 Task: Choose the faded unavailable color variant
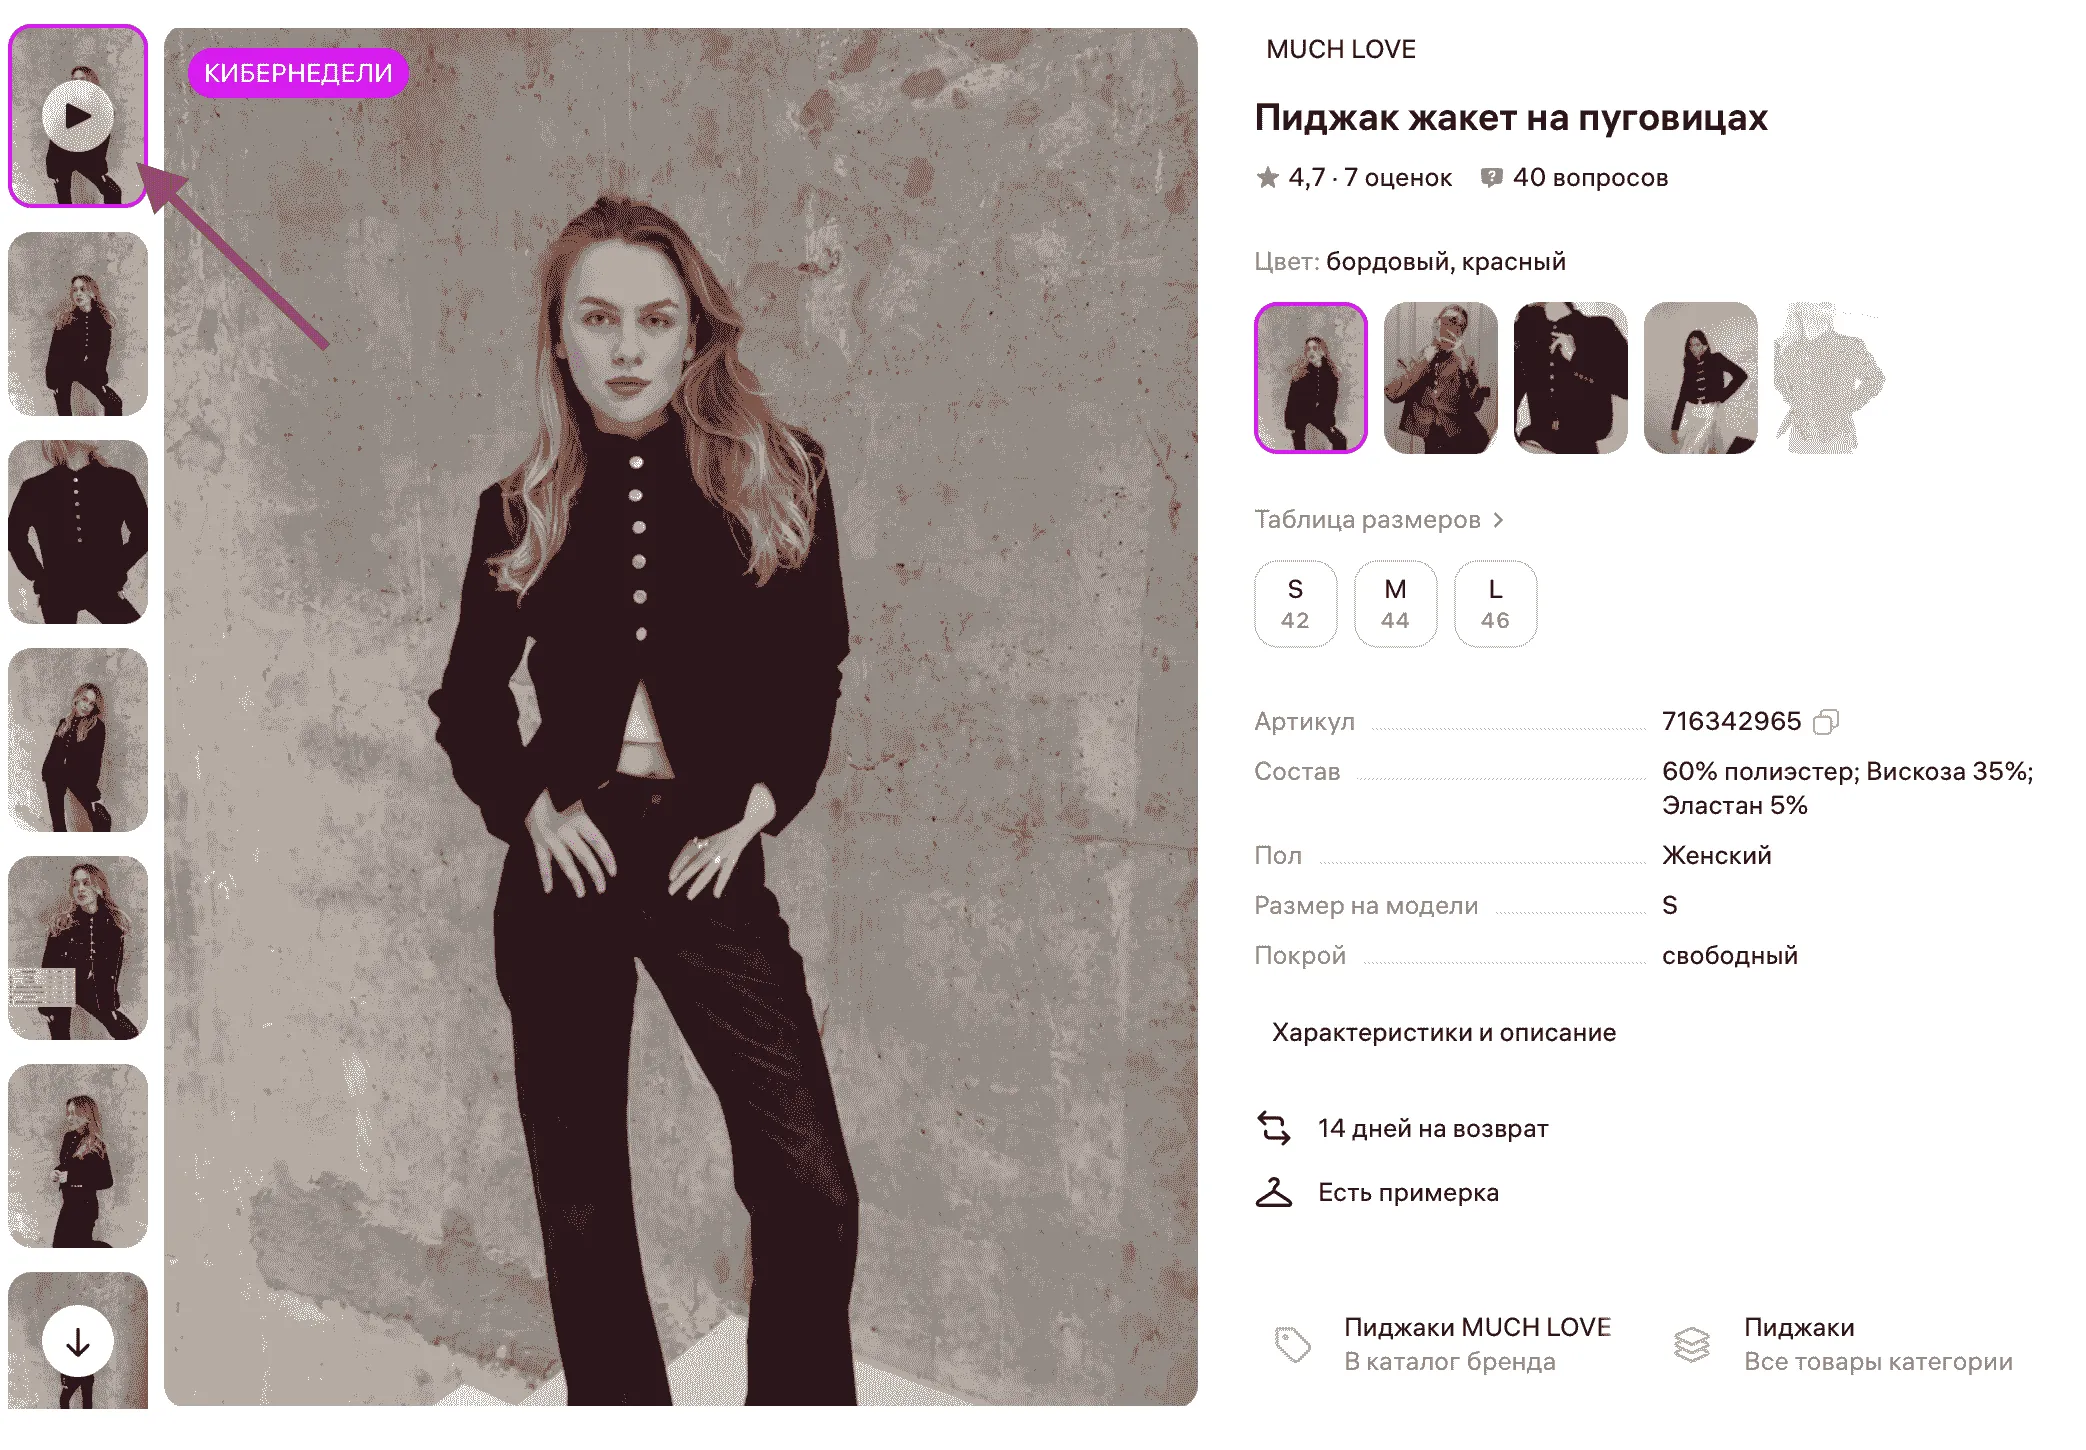pyautogui.click(x=1829, y=378)
